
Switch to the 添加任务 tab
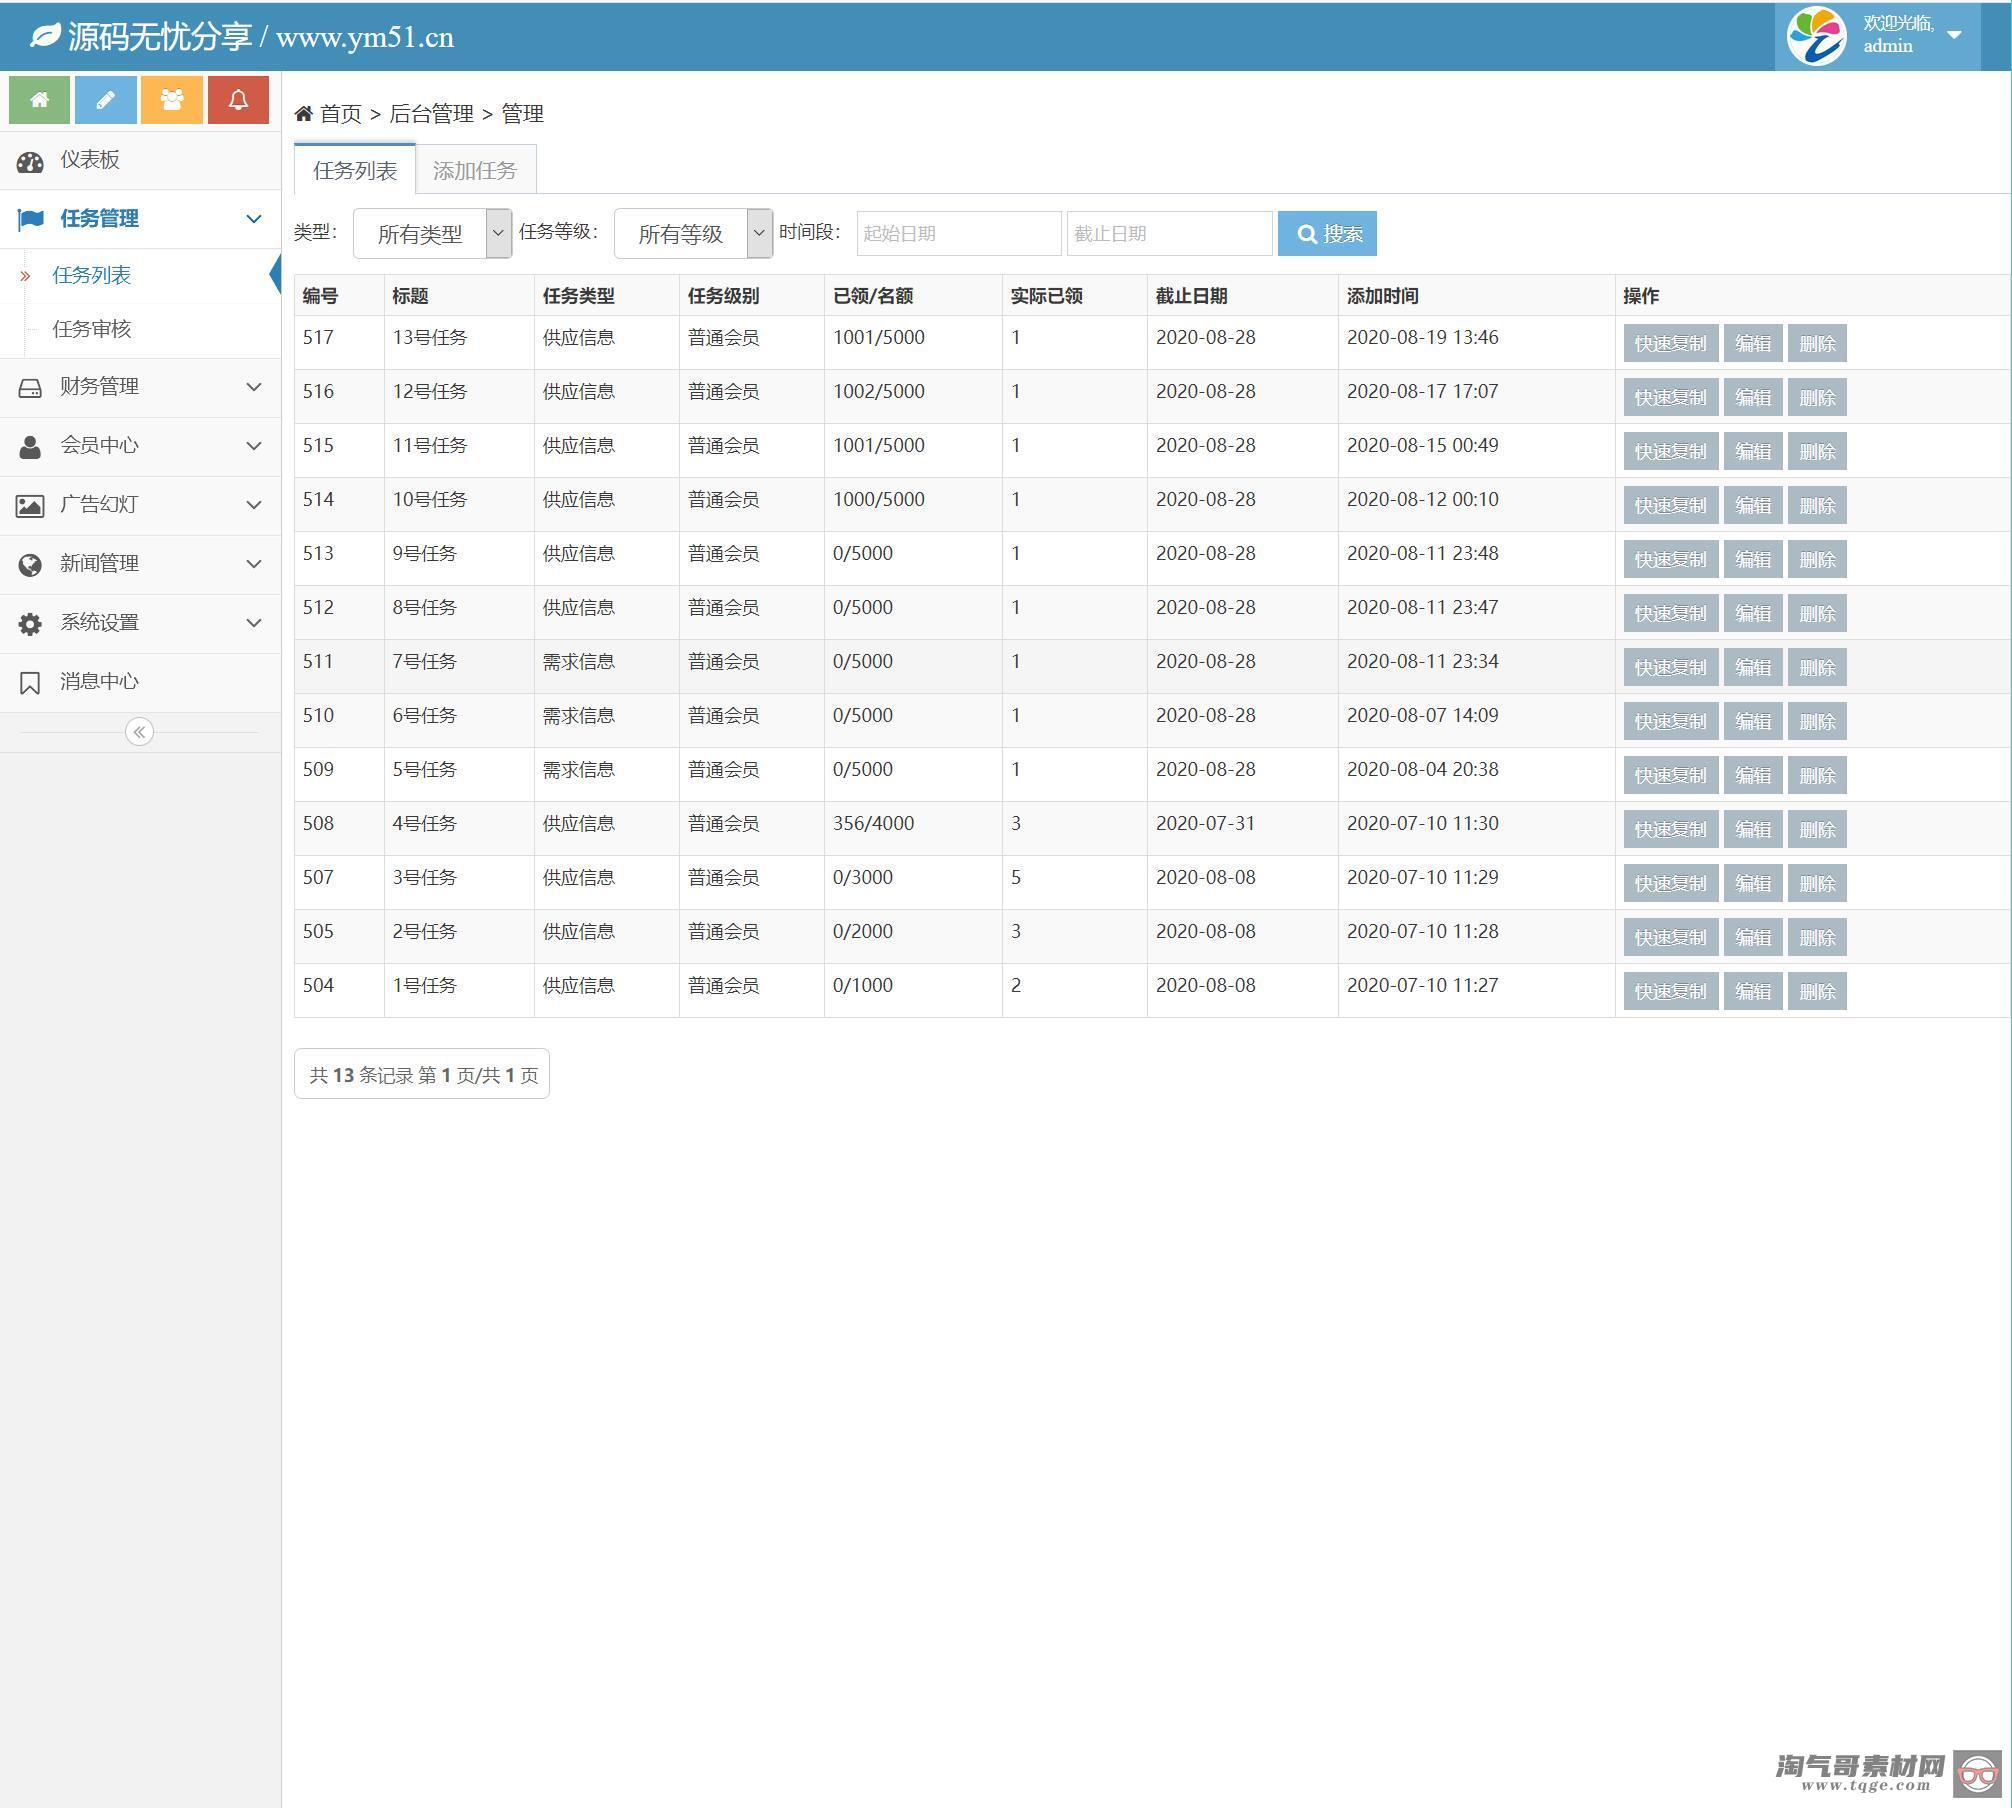[x=475, y=170]
